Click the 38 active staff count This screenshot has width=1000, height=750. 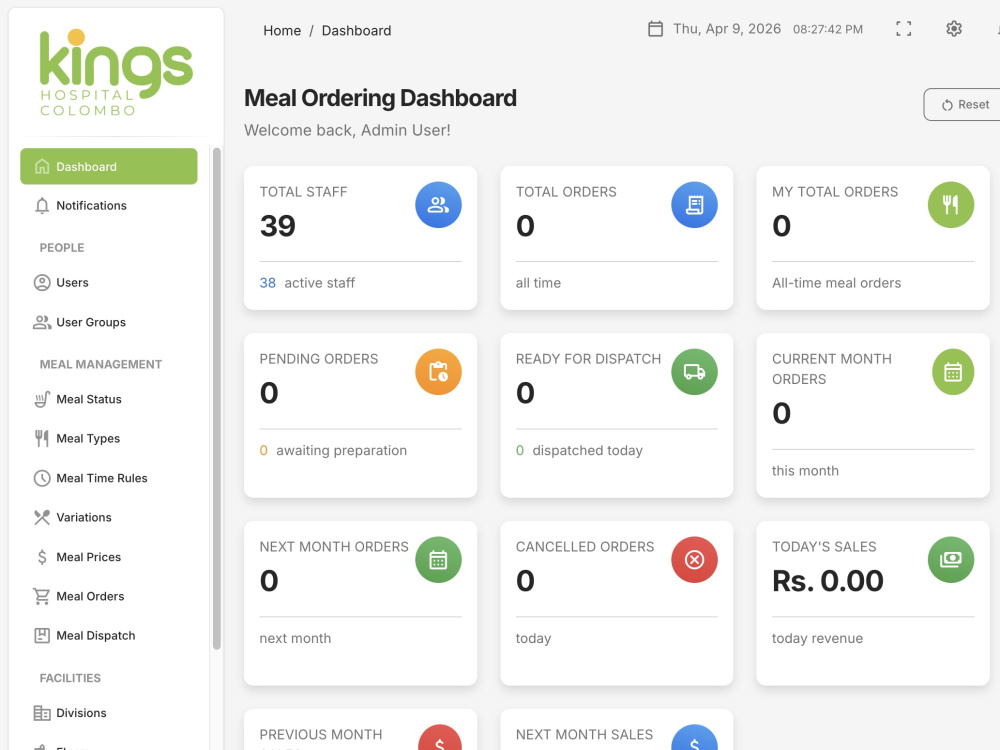coord(267,283)
